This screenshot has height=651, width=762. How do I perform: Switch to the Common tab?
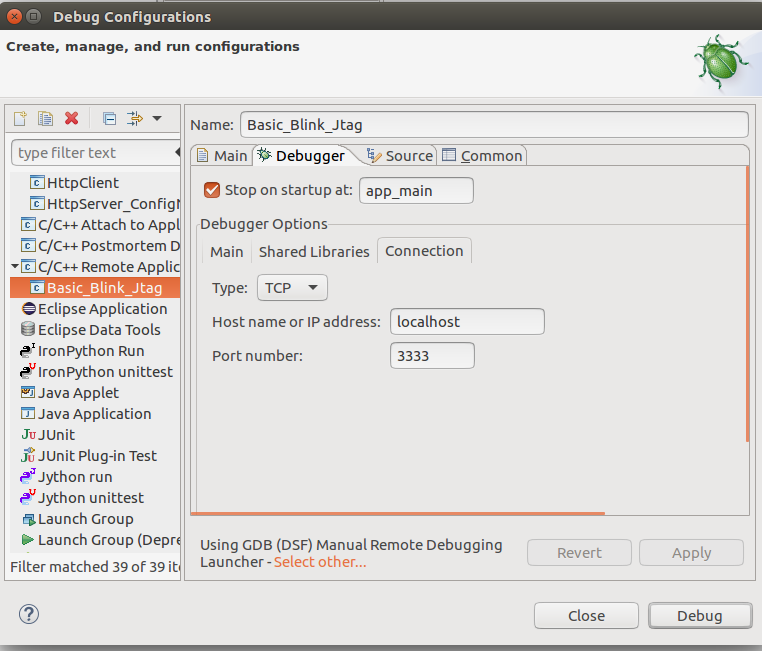482,155
